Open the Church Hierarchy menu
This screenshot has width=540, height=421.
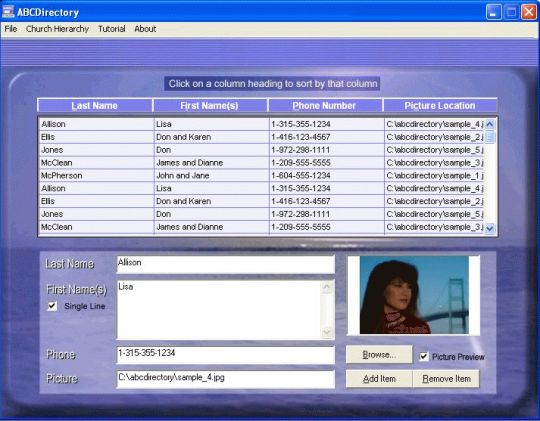(57, 29)
